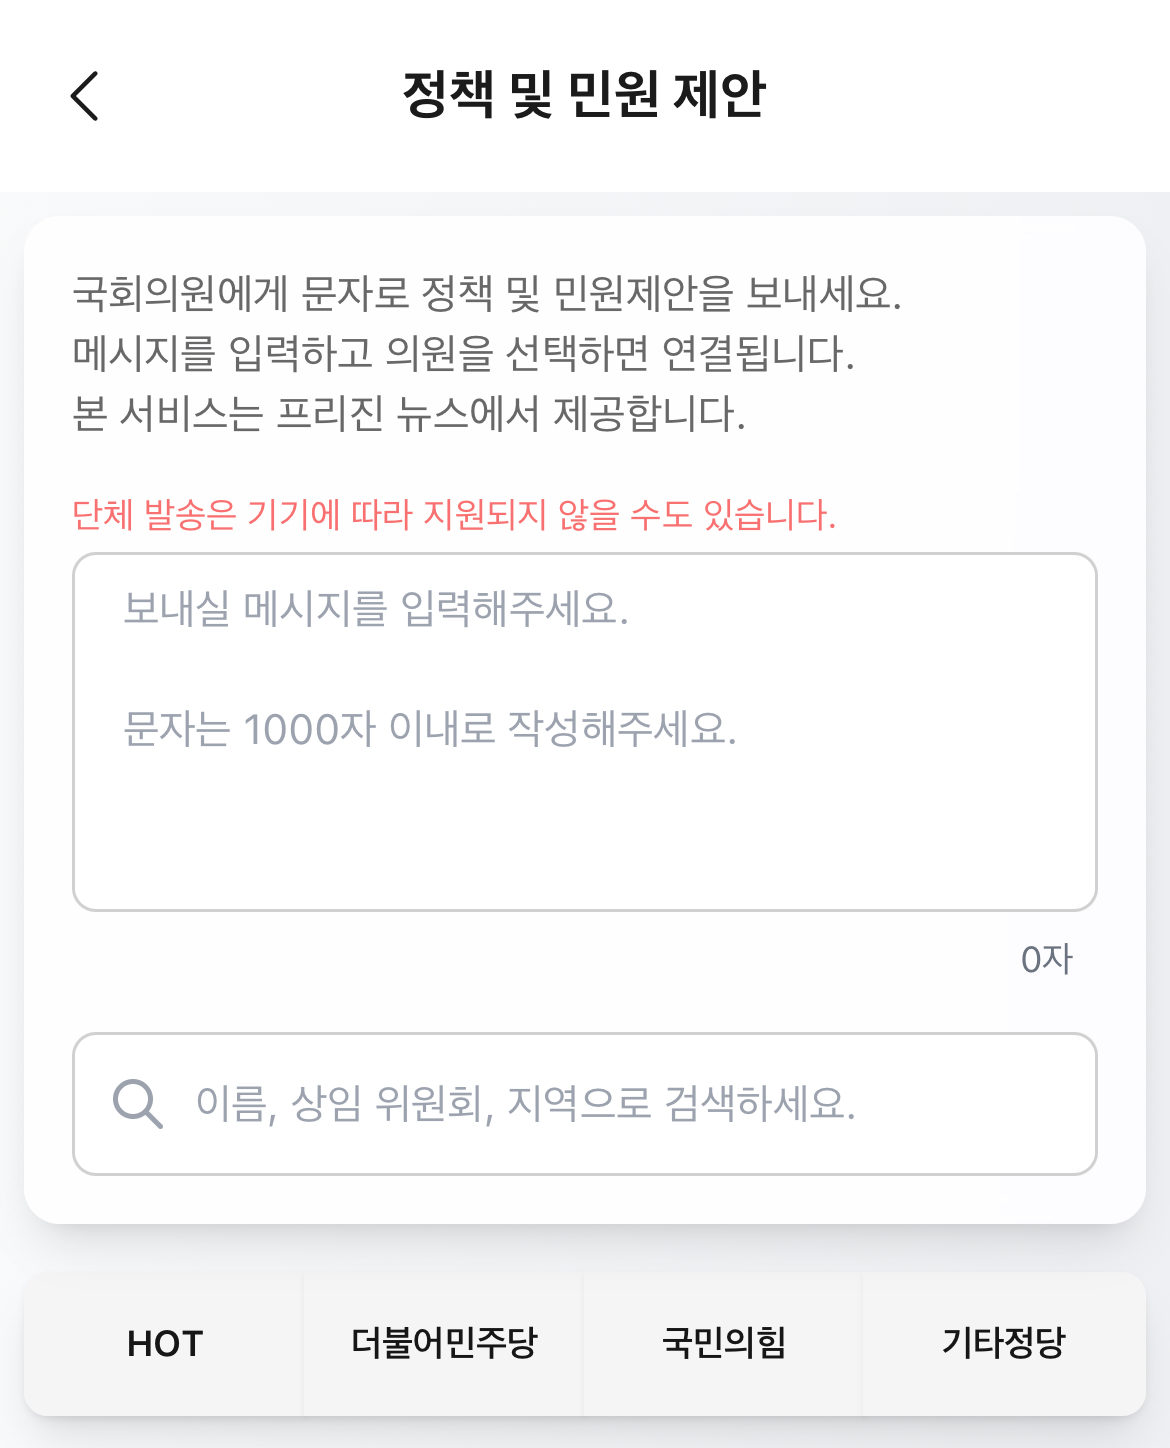Image resolution: width=1170 pixels, height=1448 pixels.
Task: Open the 국민의힘 tab
Action: pyautogui.click(x=723, y=1344)
